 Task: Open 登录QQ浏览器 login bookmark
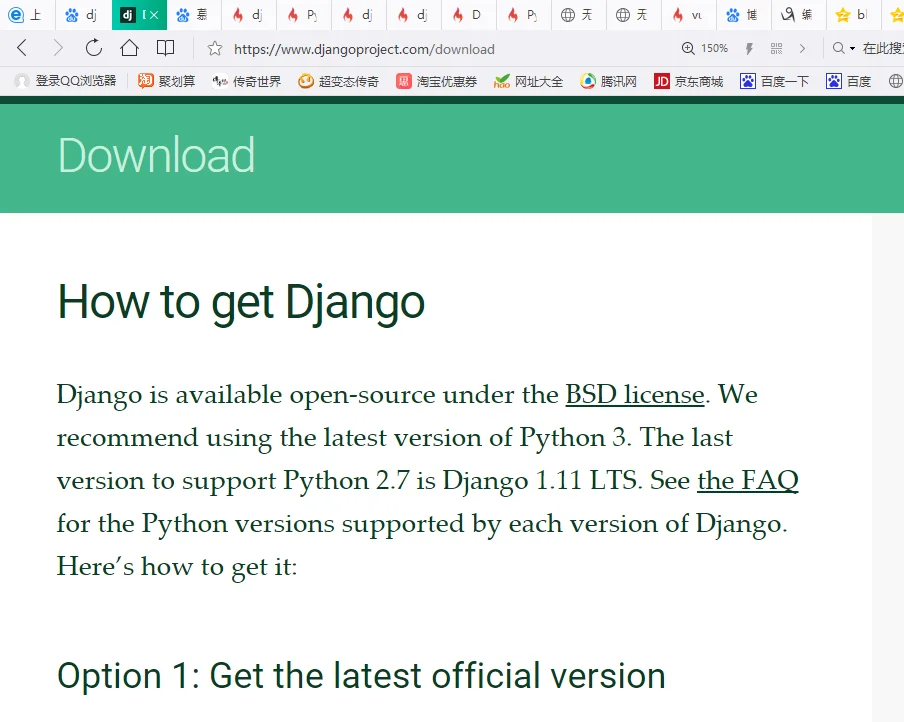click(65, 81)
